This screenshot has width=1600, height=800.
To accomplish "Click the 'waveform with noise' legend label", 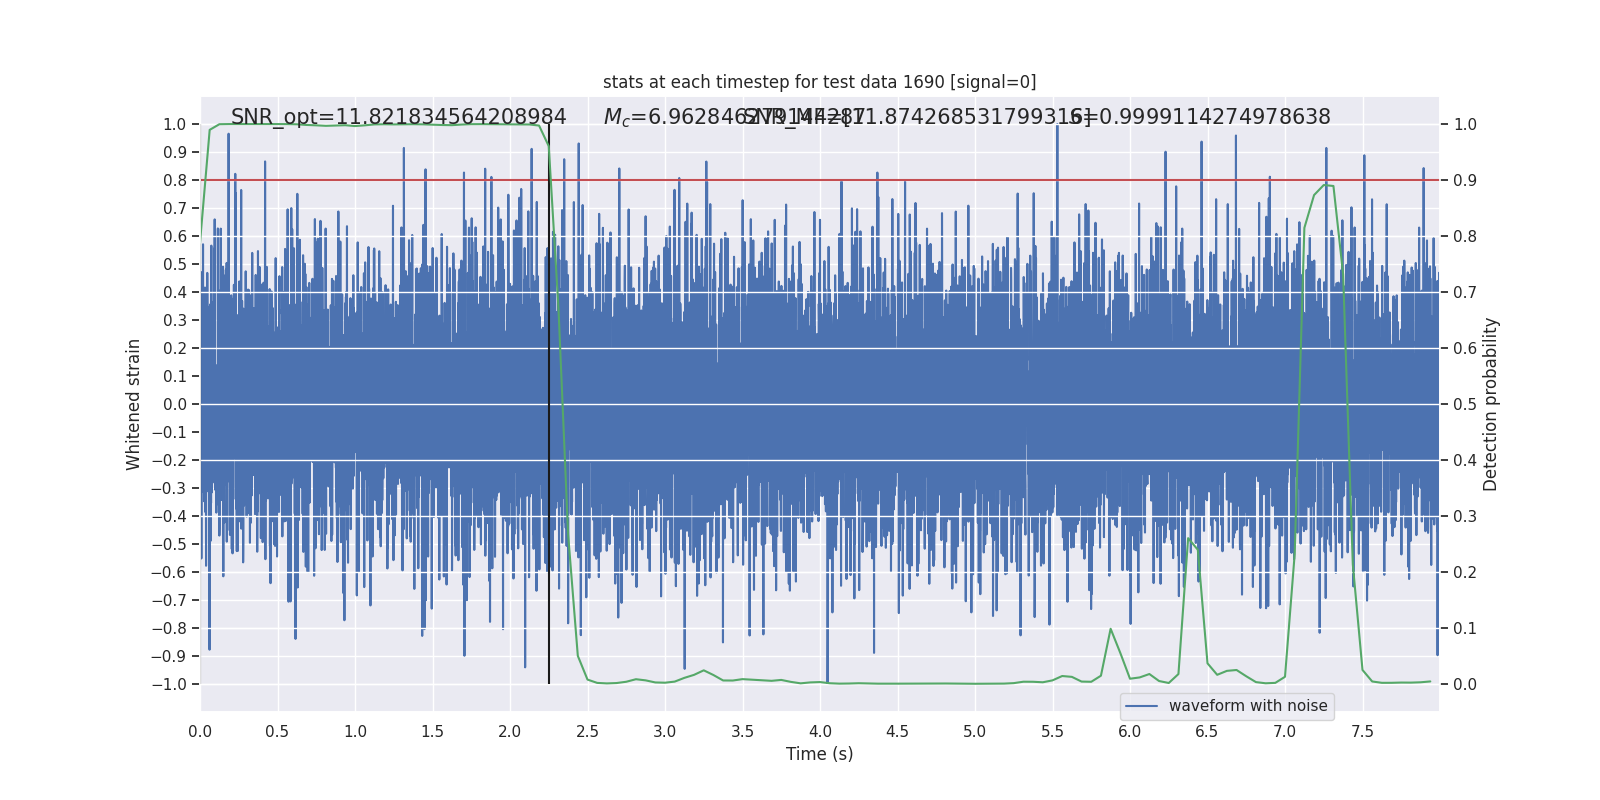I will tap(1248, 706).
